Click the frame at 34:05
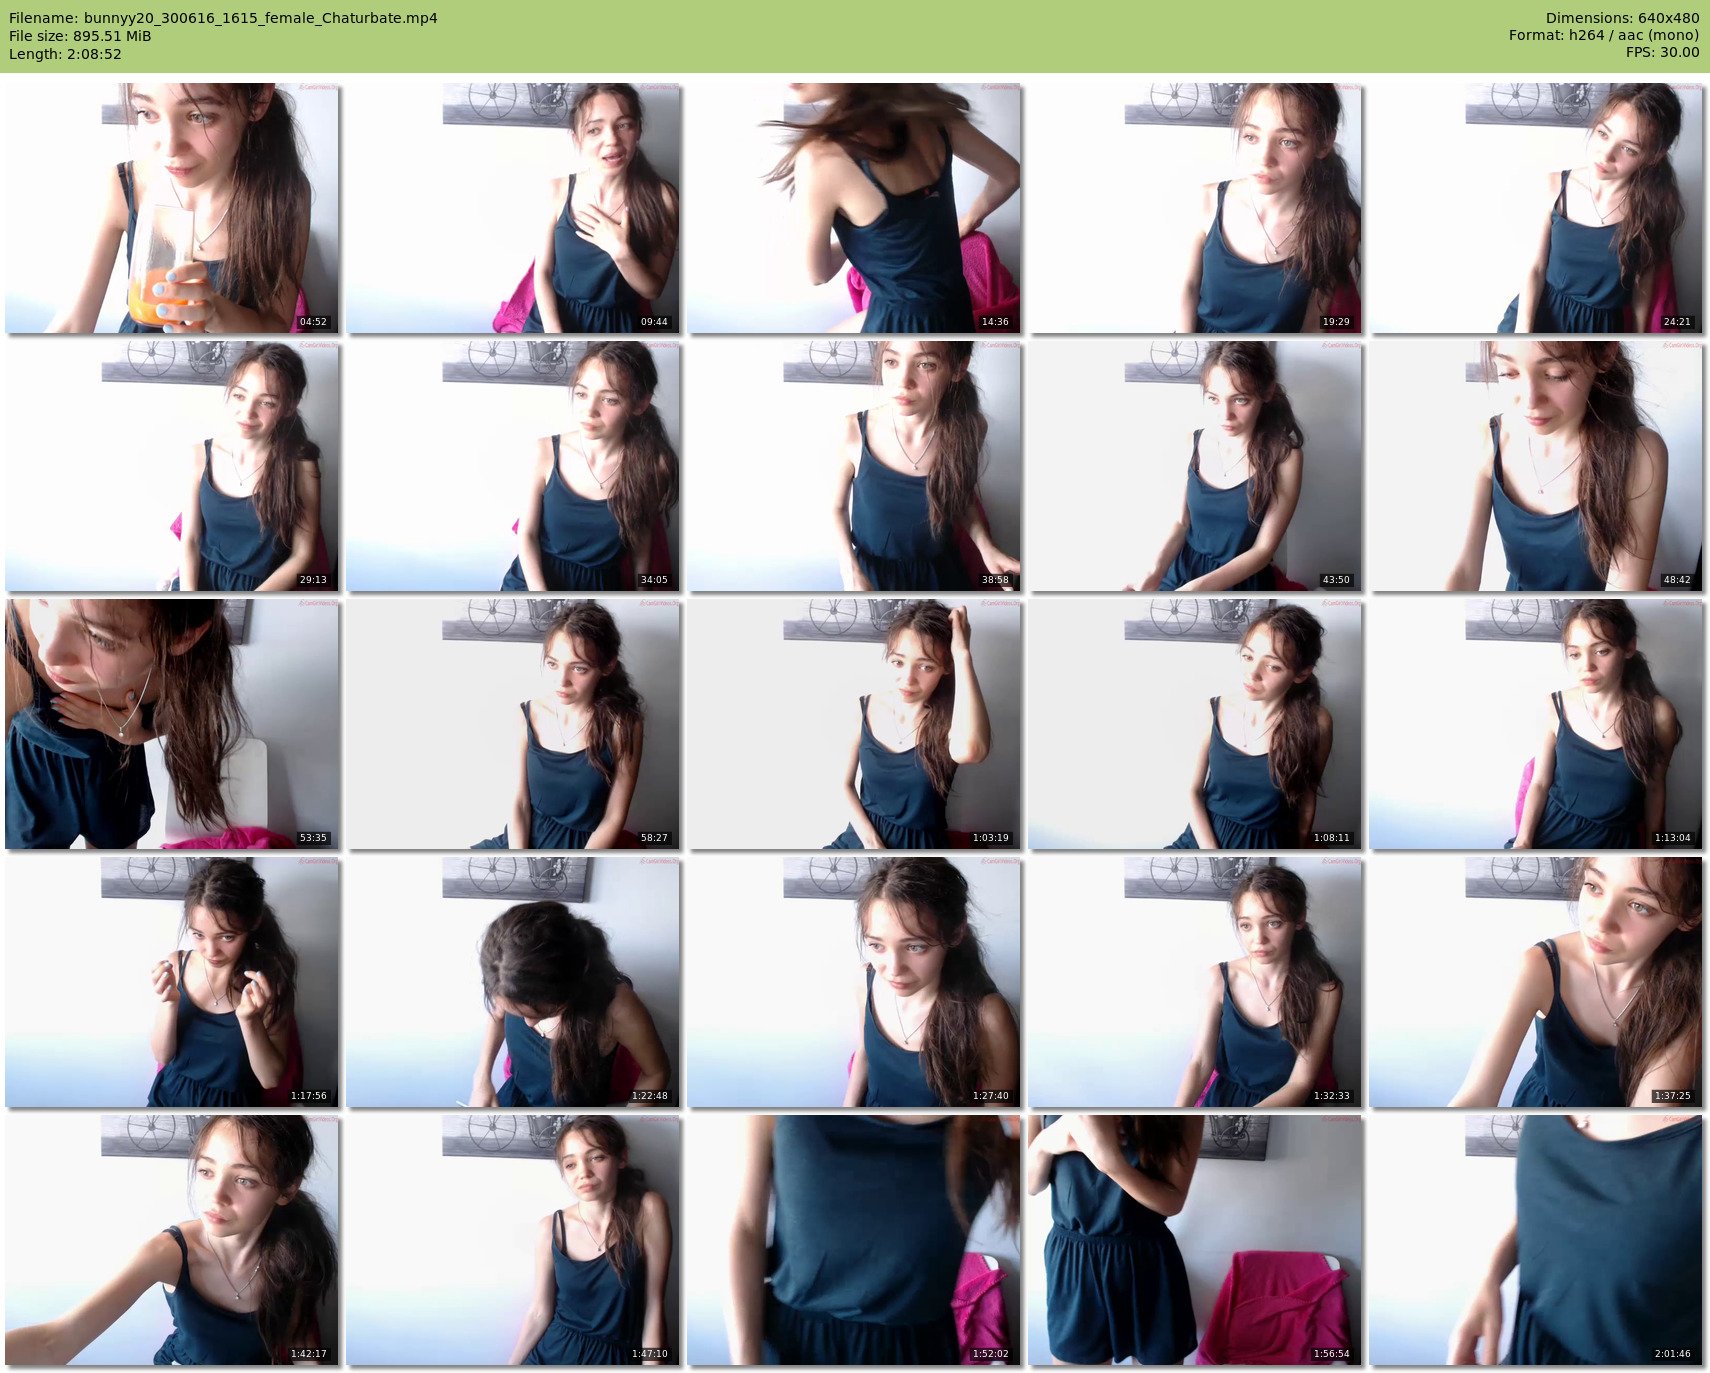This screenshot has height=1373, width=1710. [x=513, y=466]
